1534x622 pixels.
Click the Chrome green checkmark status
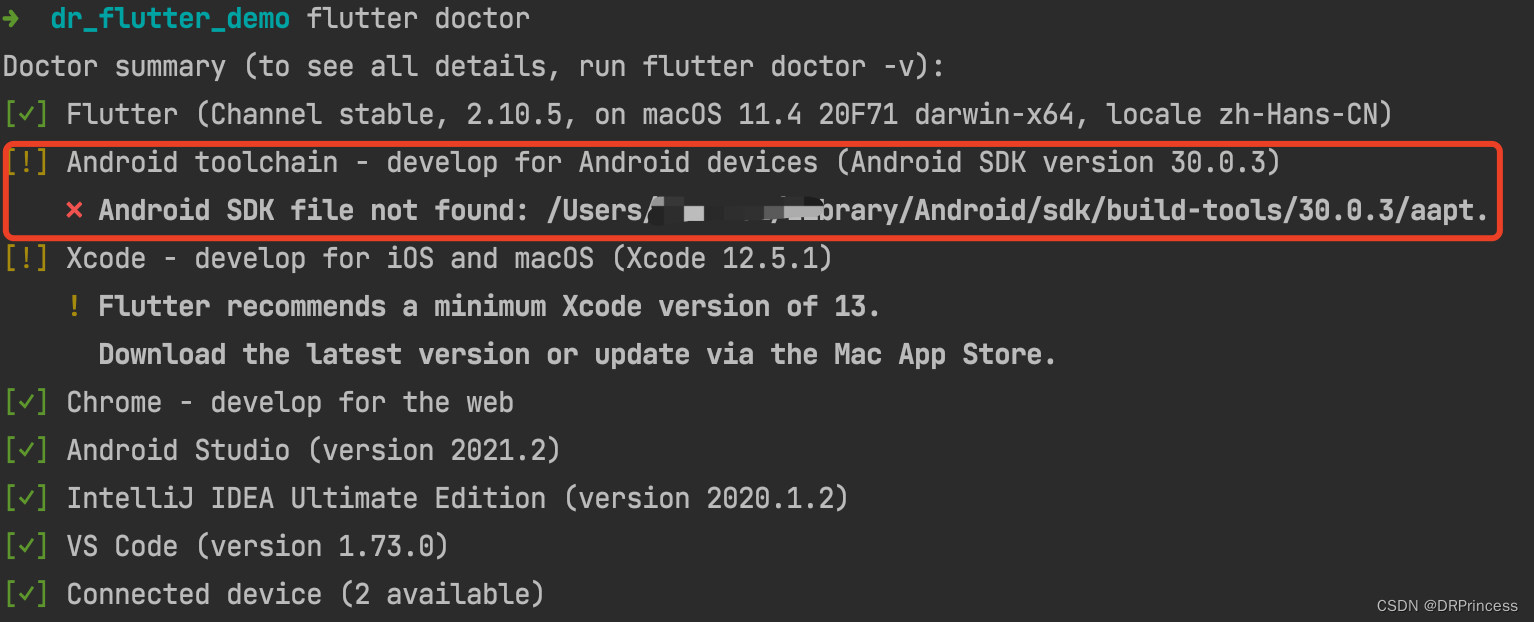click(26, 402)
